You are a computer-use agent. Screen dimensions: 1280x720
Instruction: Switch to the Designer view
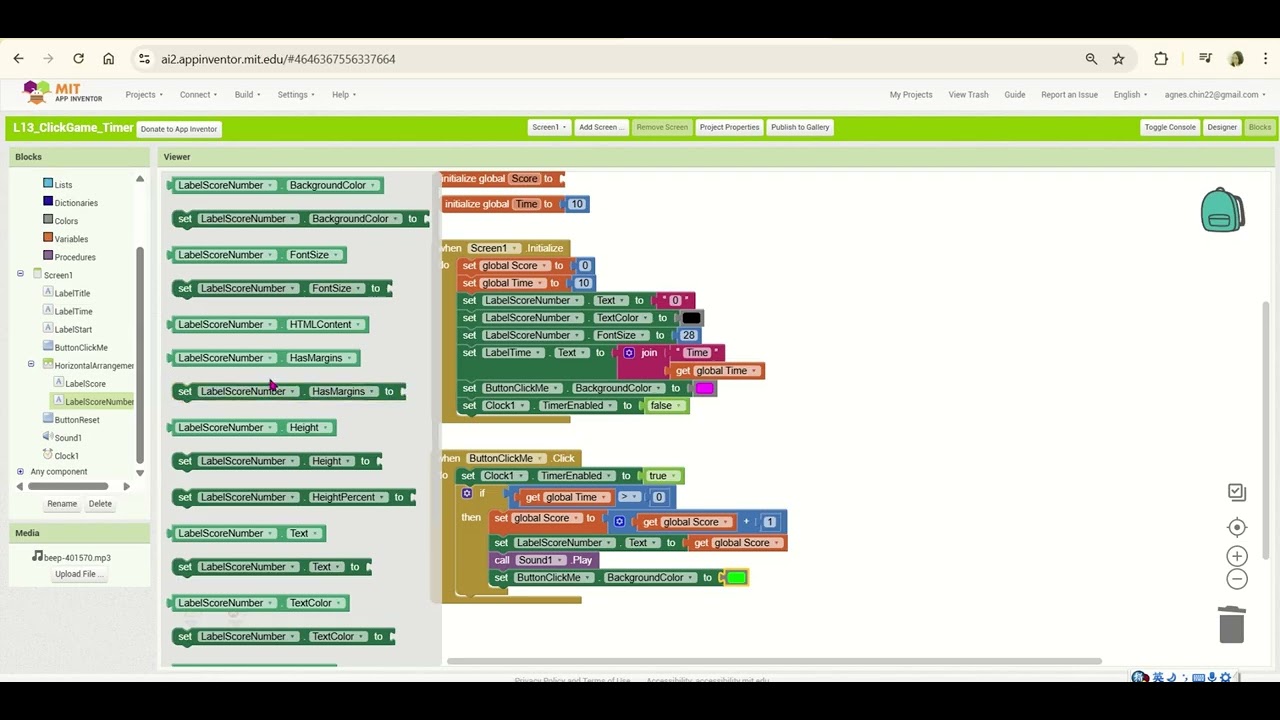(x=1222, y=127)
